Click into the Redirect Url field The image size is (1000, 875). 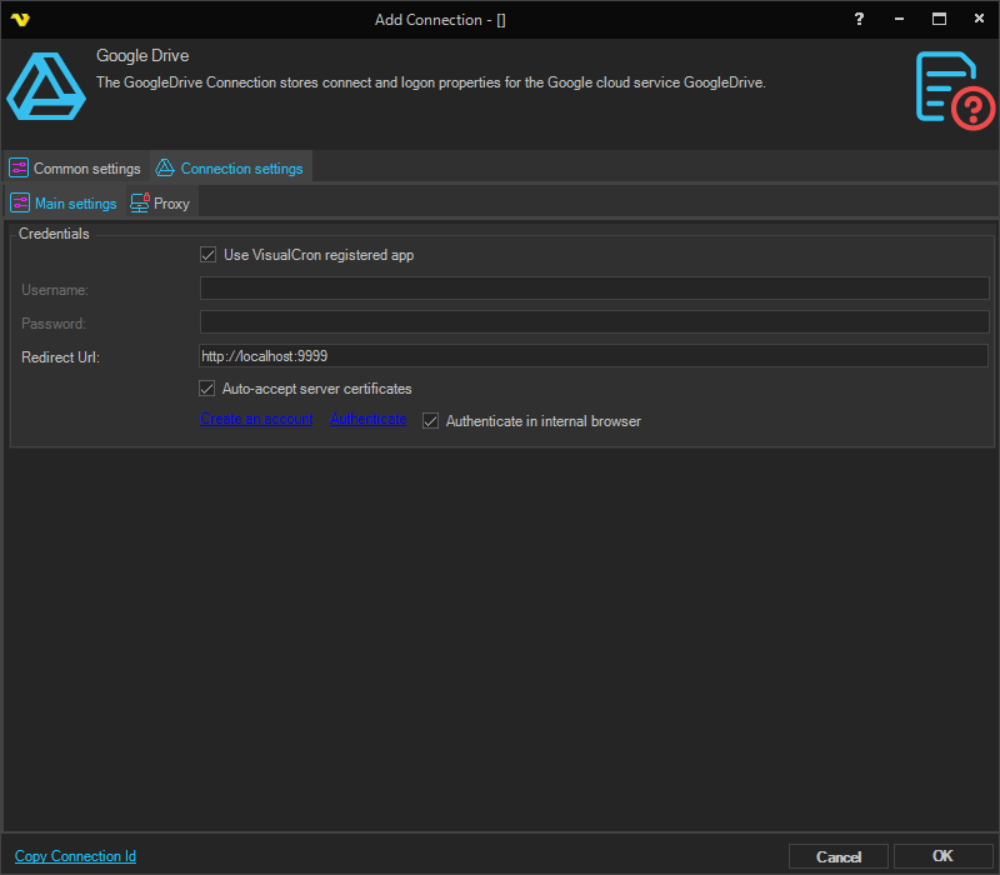click(594, 356)
